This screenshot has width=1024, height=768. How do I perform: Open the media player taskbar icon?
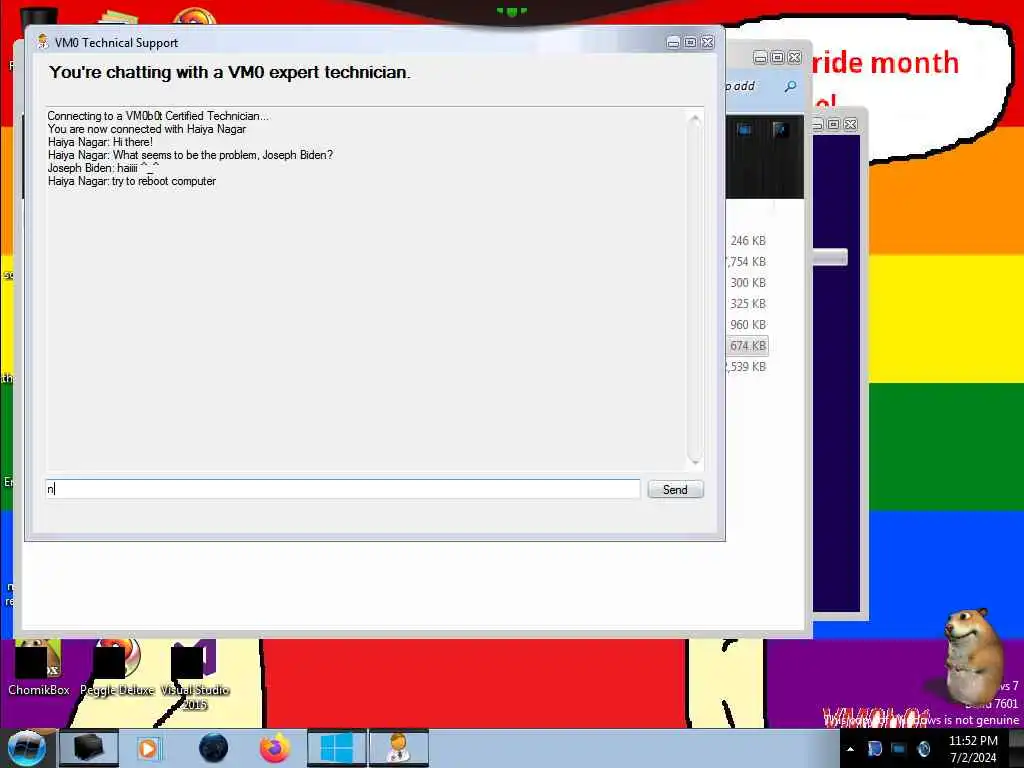tap(149, 748)
